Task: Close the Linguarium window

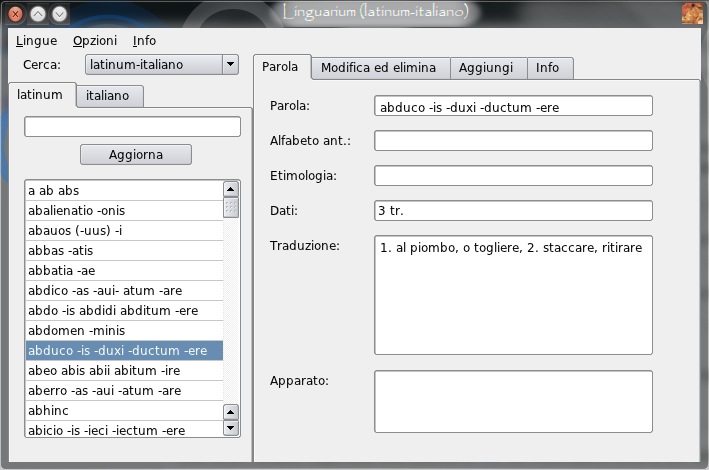Action: (x=15, y=14)
